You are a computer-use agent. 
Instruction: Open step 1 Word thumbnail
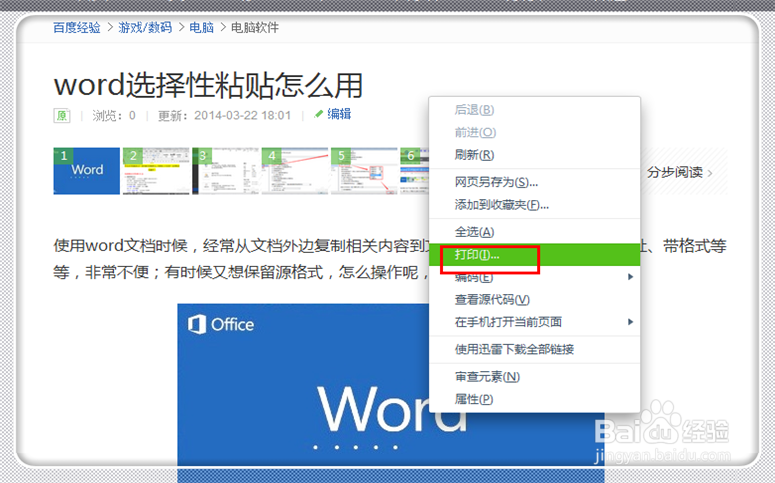[x=86, y=171]
